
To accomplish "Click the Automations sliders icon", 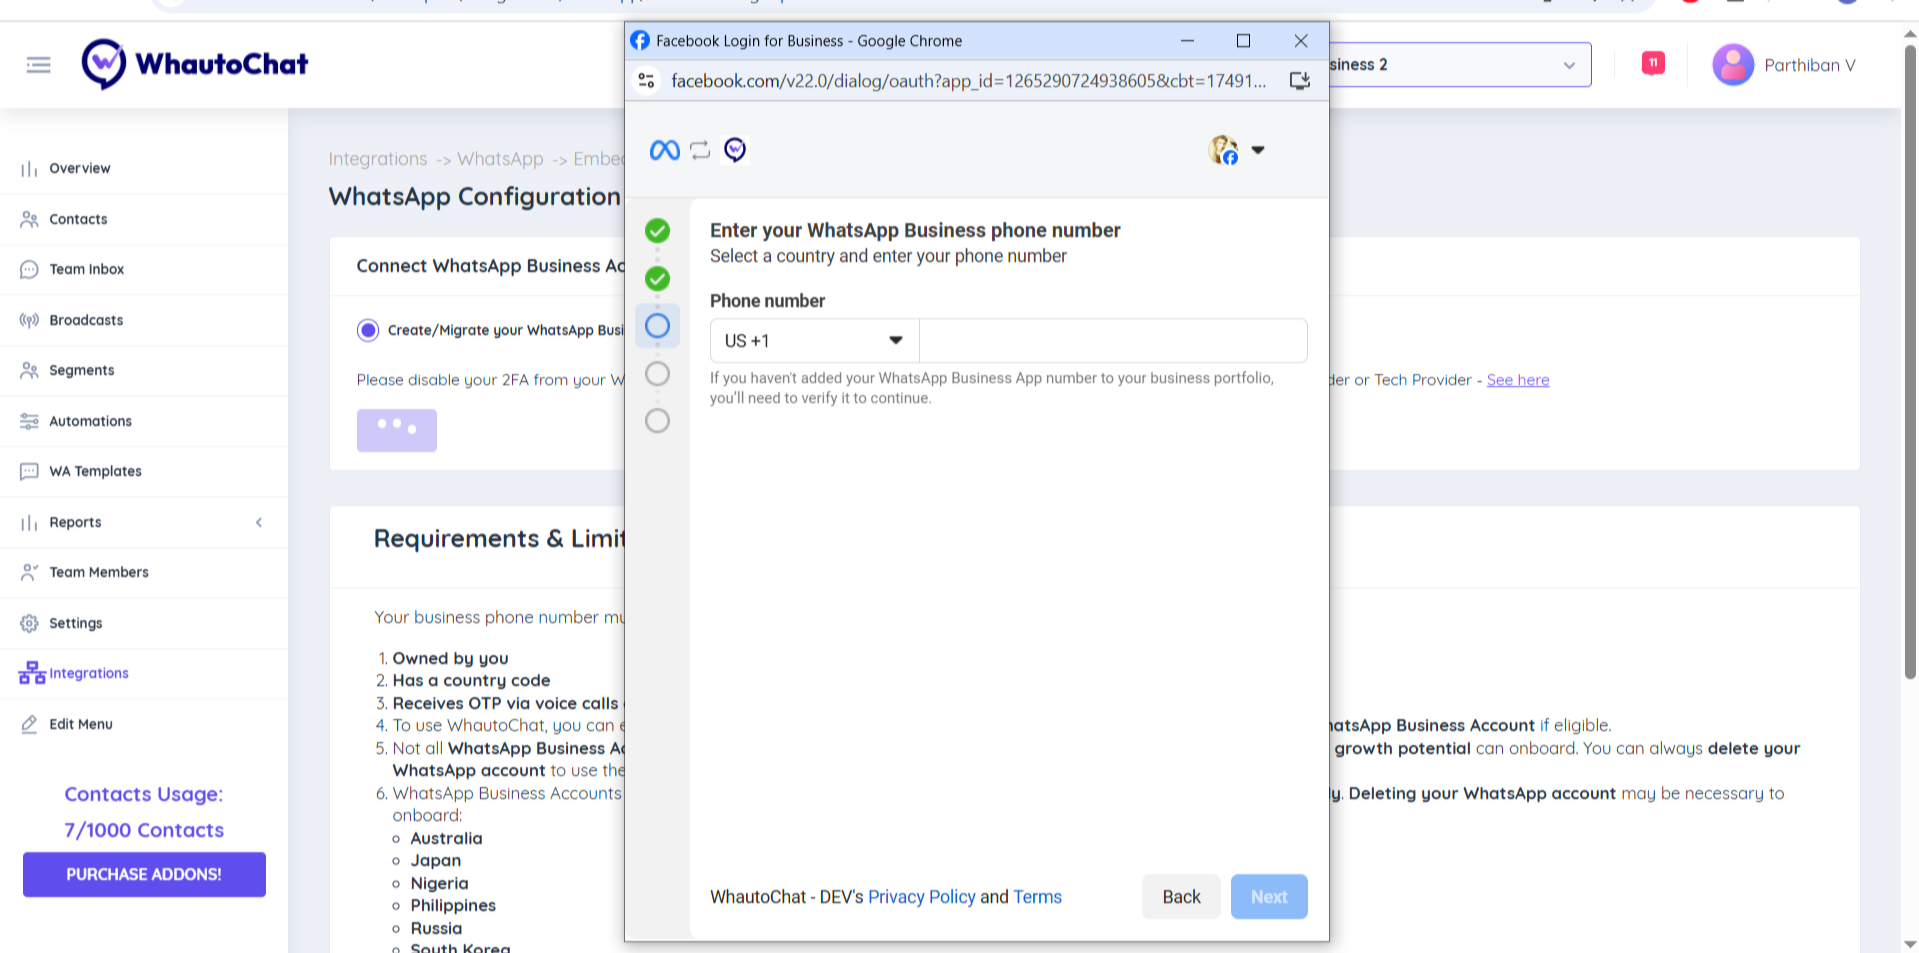I will click(29, 421).
